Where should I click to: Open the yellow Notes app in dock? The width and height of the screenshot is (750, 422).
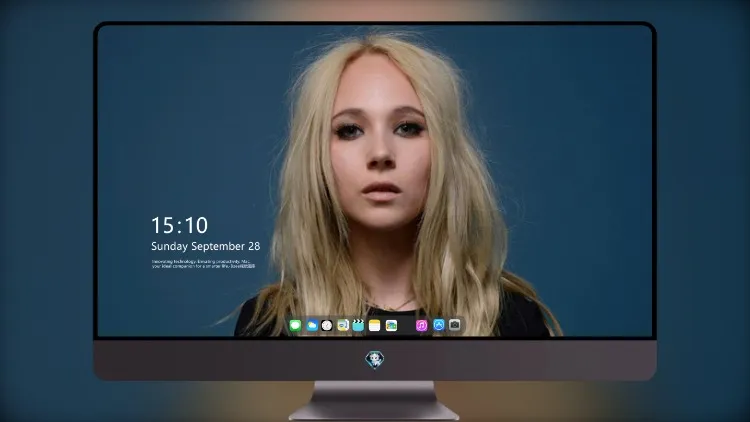pyautogui.click(x=375, y=325)
